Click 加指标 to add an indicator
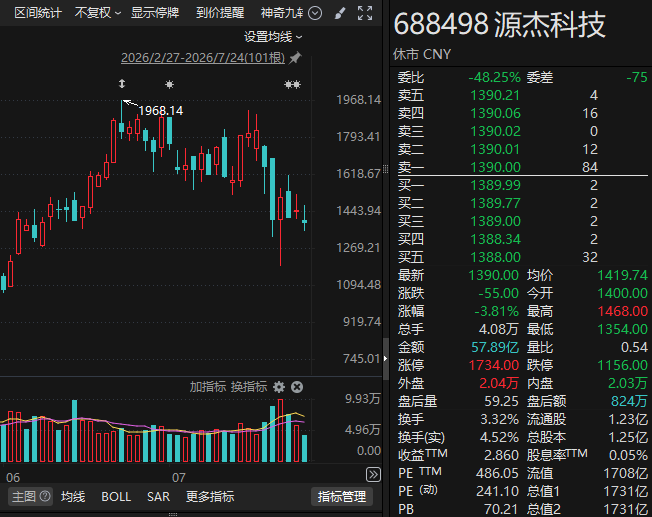652x517 pixels. [207, 387]
